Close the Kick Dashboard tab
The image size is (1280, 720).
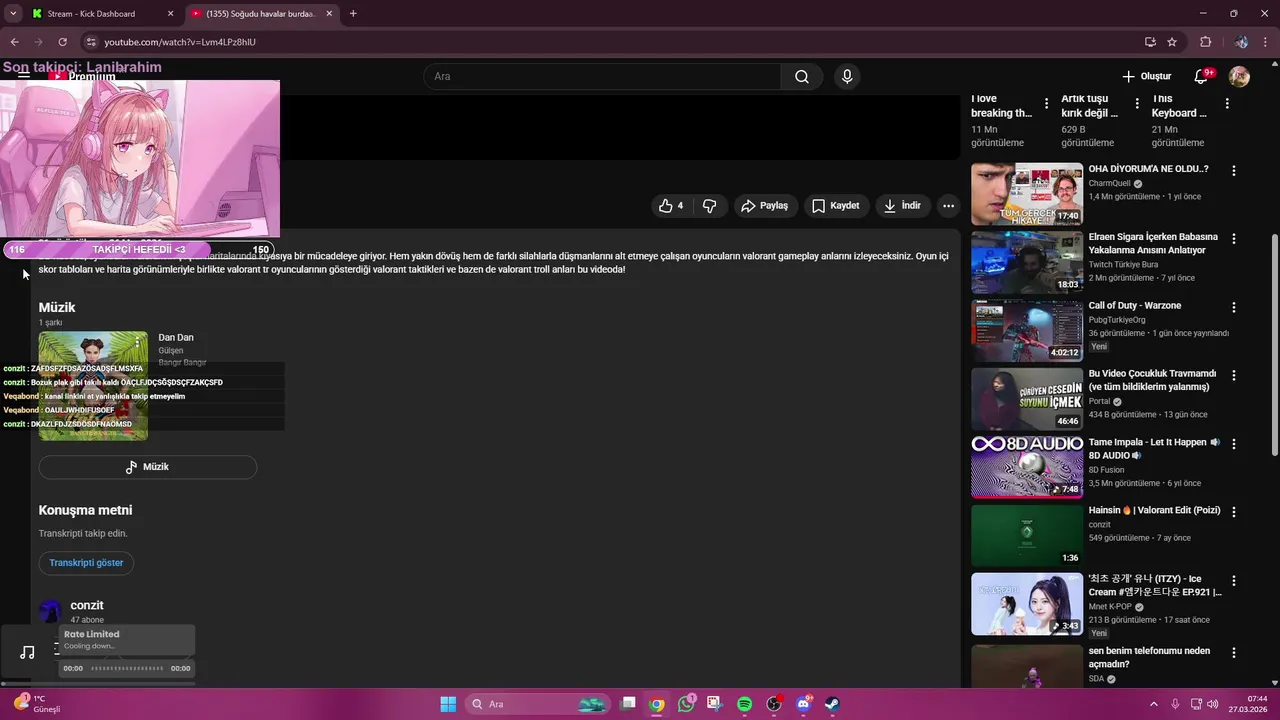click(x=171, y=14)
